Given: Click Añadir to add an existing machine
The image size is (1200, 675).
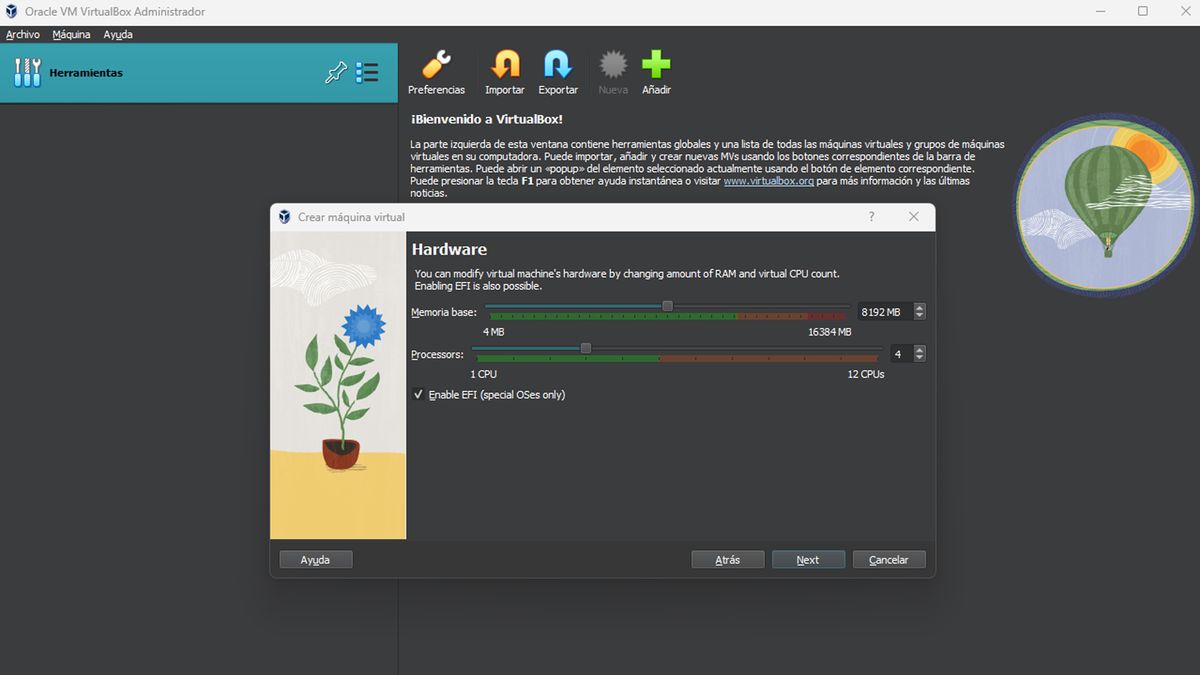Looking at the screenshot, I should [656, 70].
